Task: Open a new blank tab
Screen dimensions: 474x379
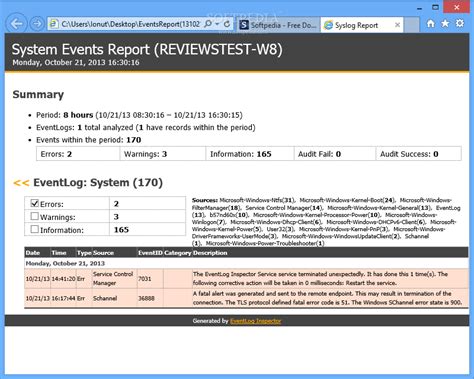Action: click(412, 25)
